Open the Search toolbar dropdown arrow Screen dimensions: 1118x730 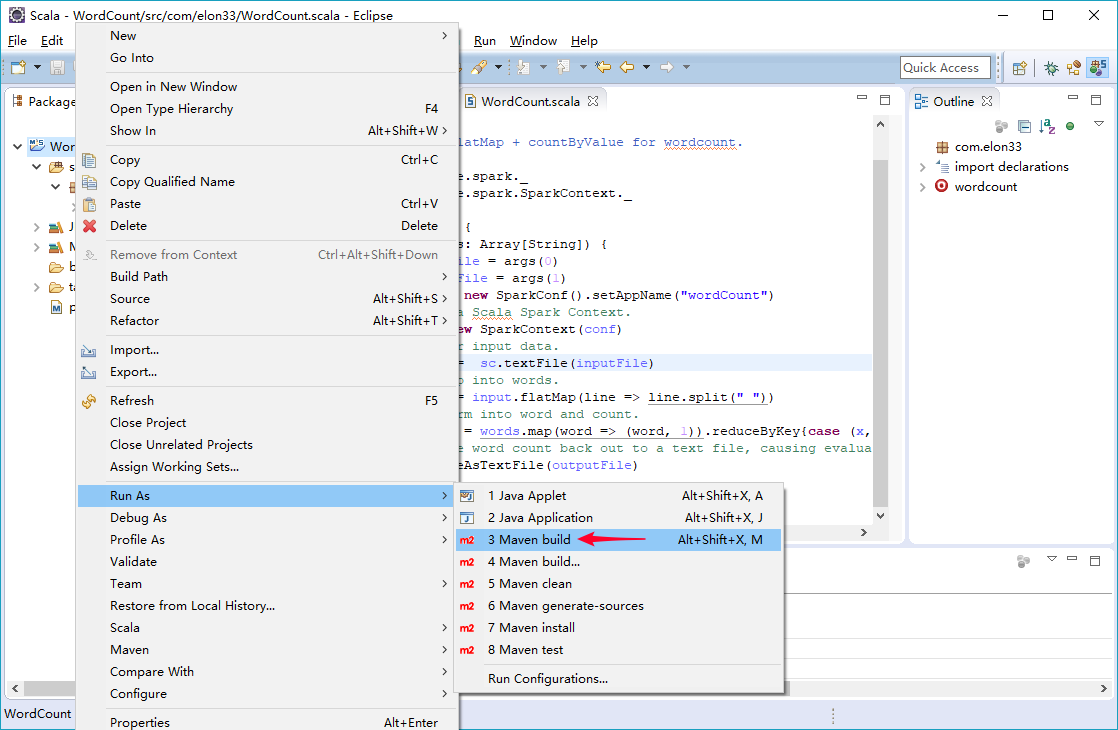click(498, 67)
